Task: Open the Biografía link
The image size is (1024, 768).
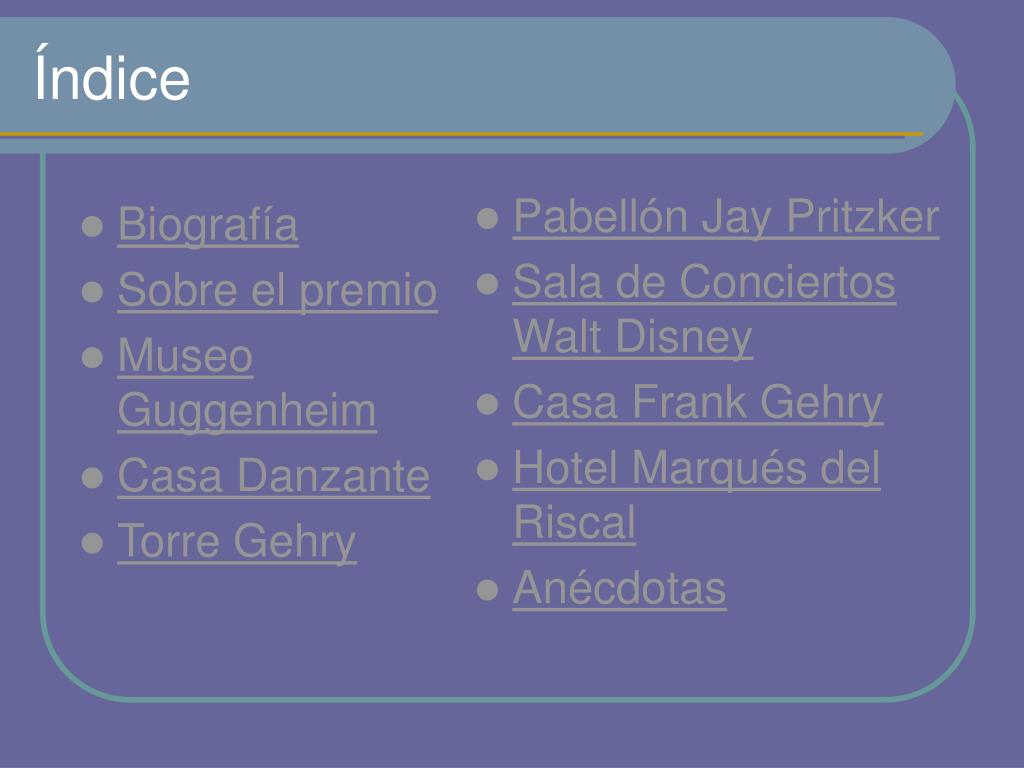Action: pos(207,225)
